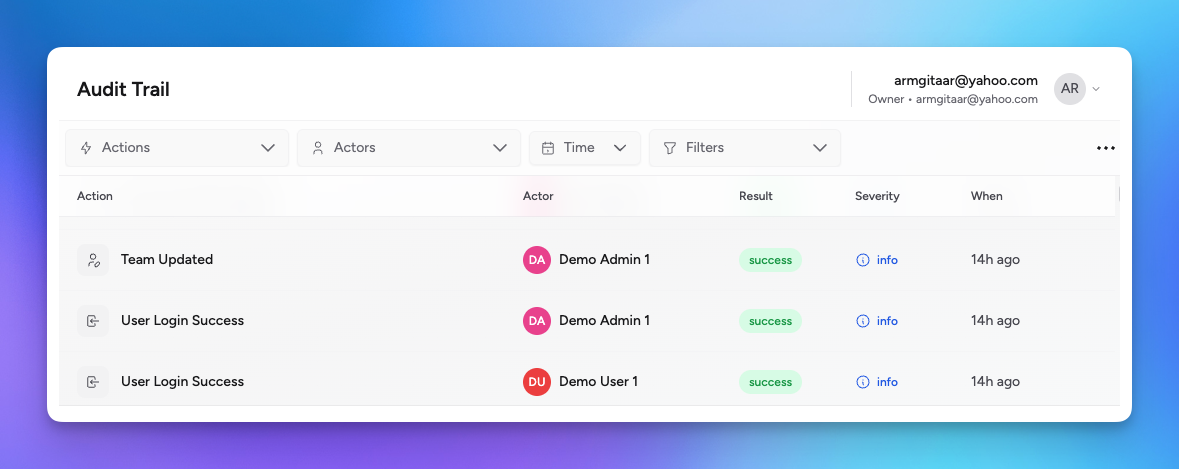1179x469 pixels.
Task: Click the login icon beside Demo User 1's login
Action: [93, 382]
